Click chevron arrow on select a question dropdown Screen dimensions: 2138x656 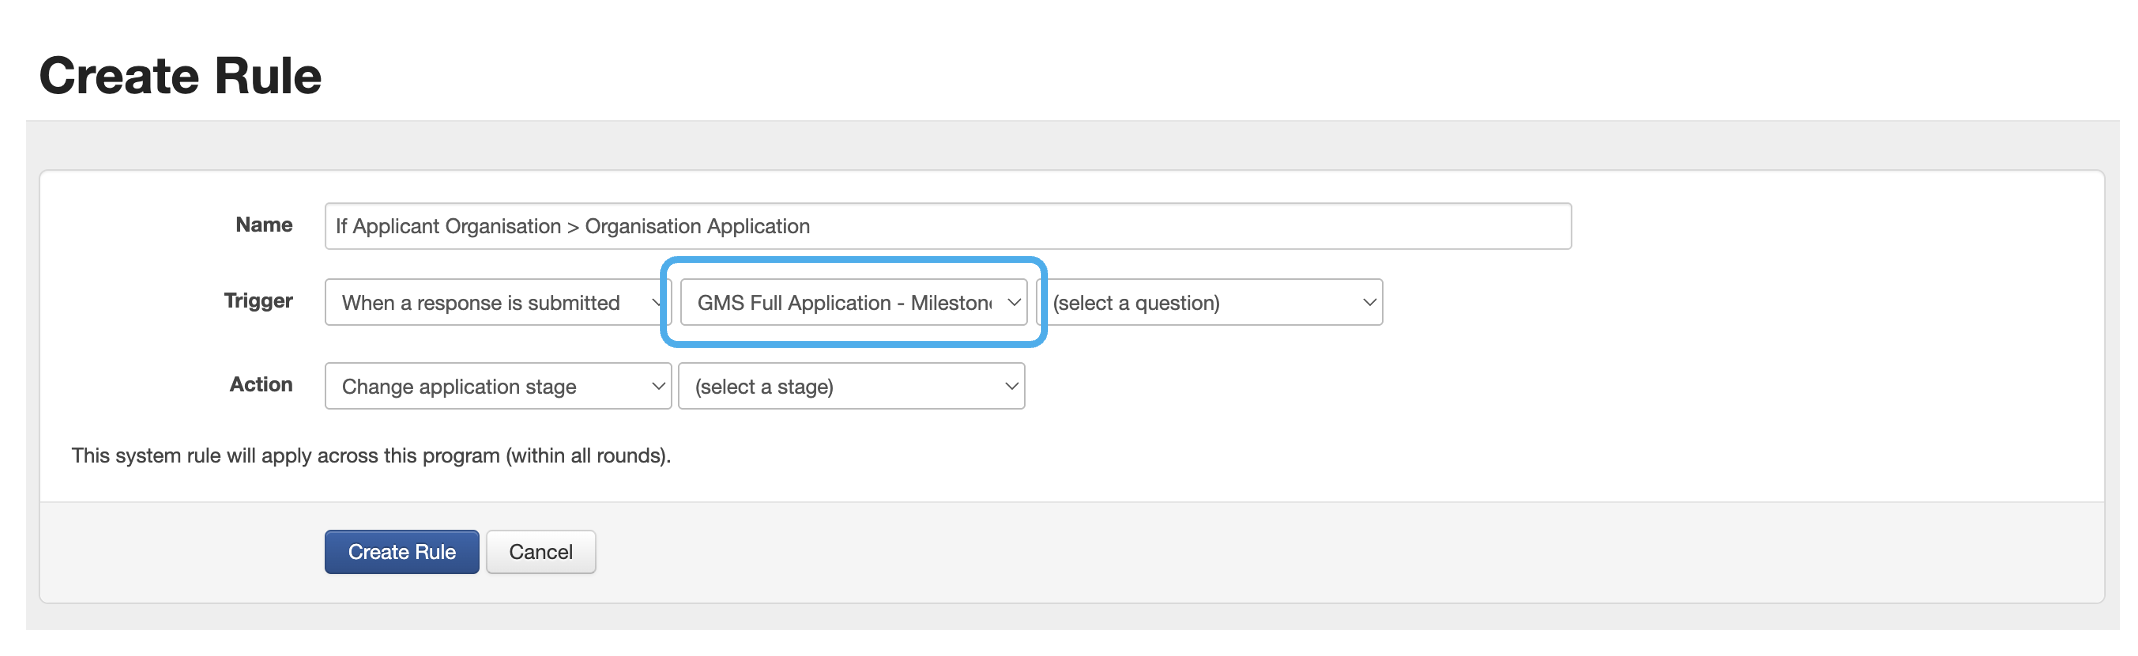[1369, 302]
